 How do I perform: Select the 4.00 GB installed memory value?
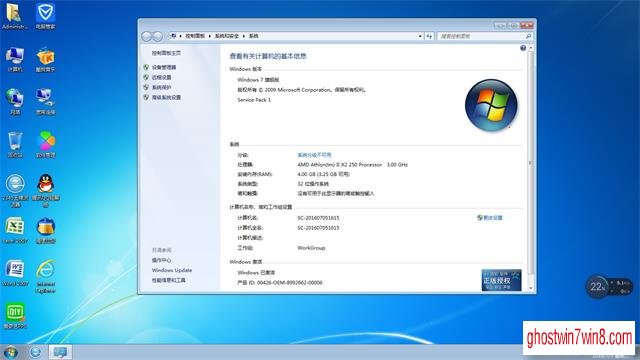[x=324, y=174]
